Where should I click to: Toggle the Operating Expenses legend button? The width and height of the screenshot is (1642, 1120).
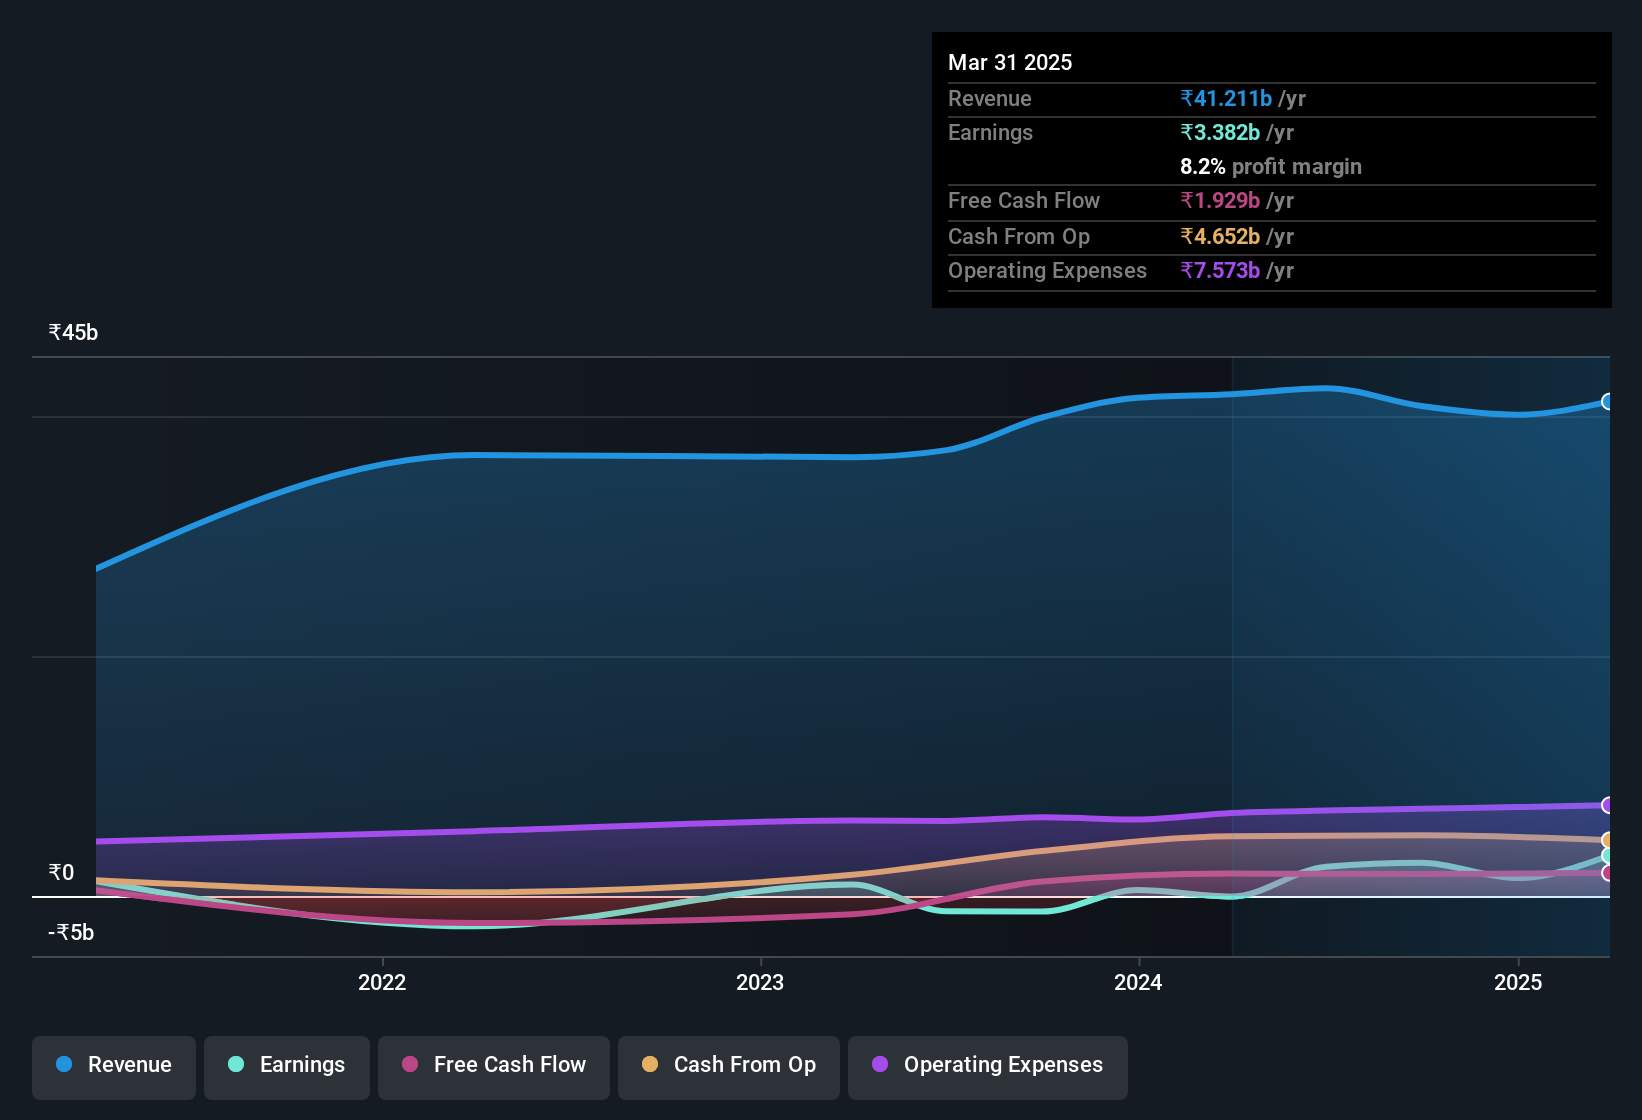click(988, 1067)
